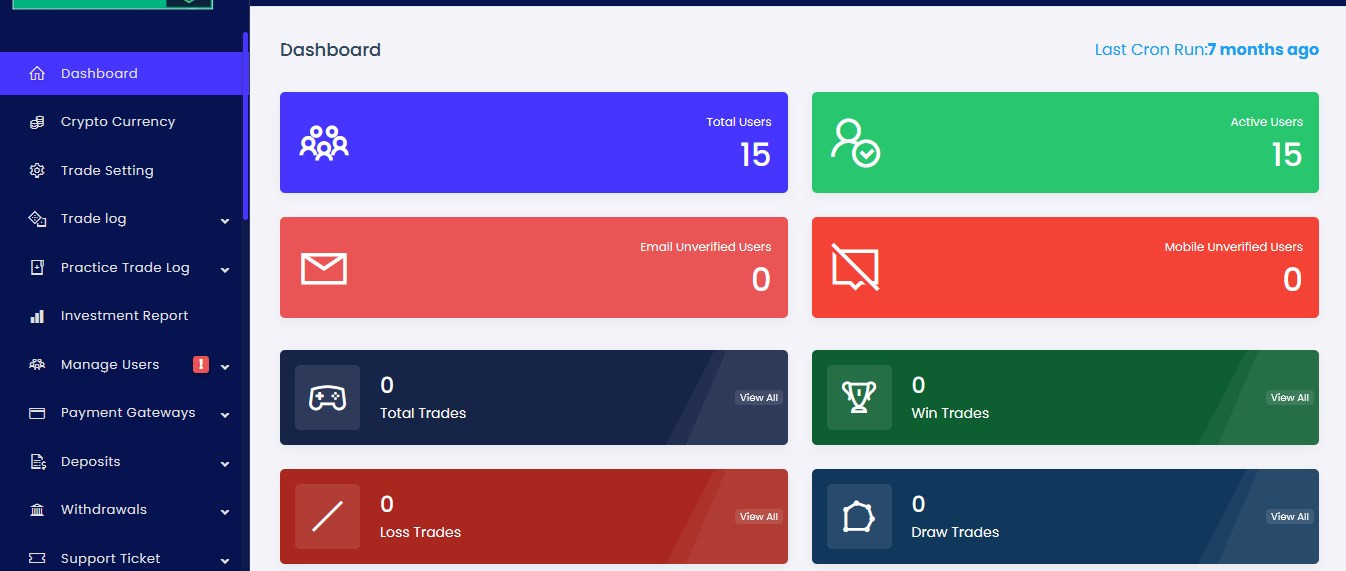Viewport: 1346px width, 571px height.
Task: Click View All on Win Trades
Action: click(1289, 398)
